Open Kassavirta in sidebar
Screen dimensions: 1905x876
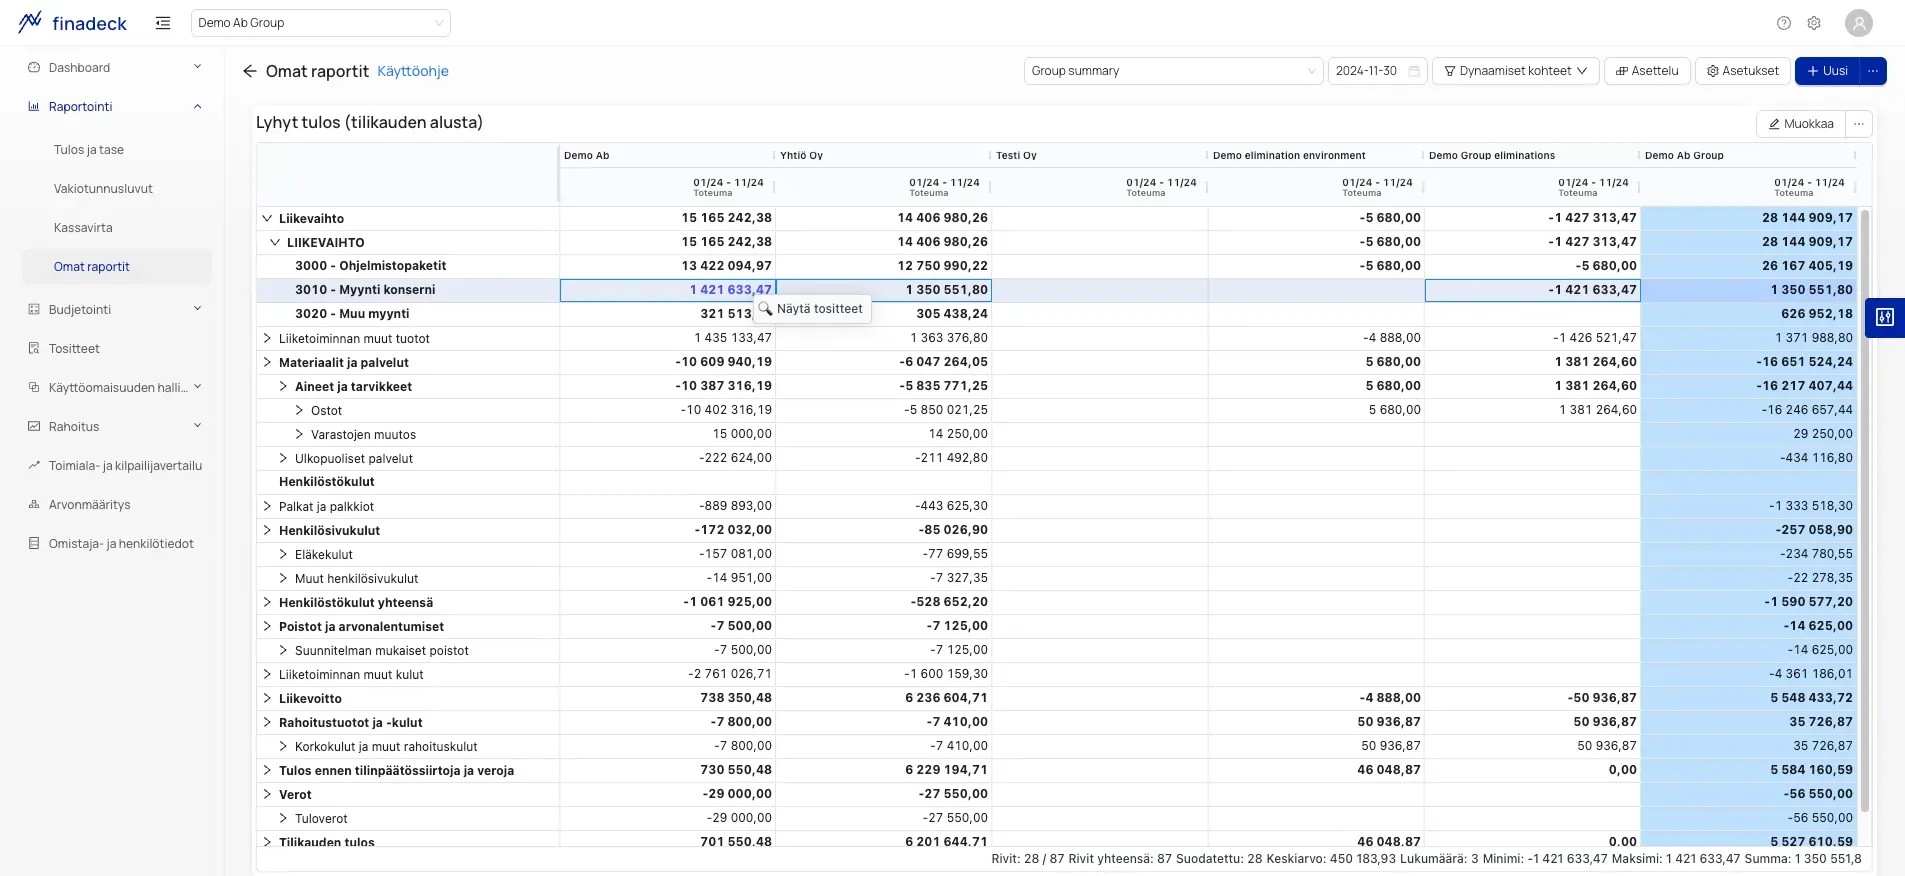[83, 228]
